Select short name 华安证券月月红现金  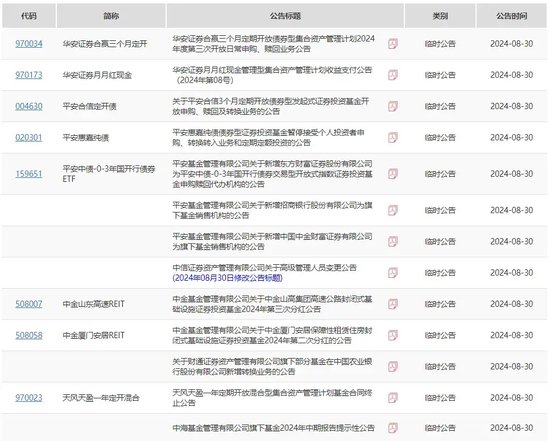[x=97, y=75]
